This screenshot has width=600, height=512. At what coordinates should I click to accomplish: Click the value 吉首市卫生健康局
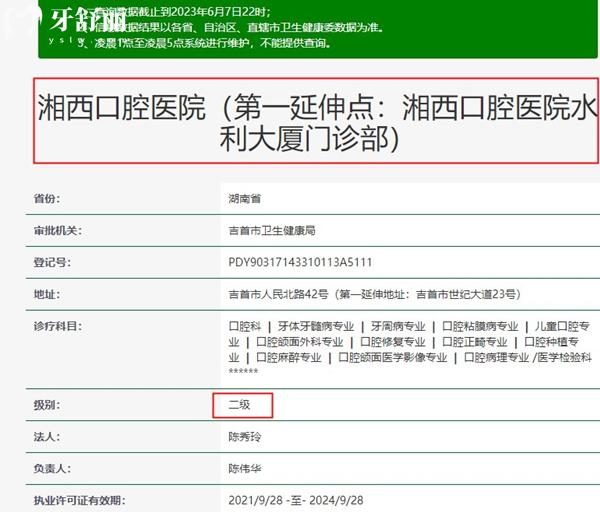coord(272,231)
